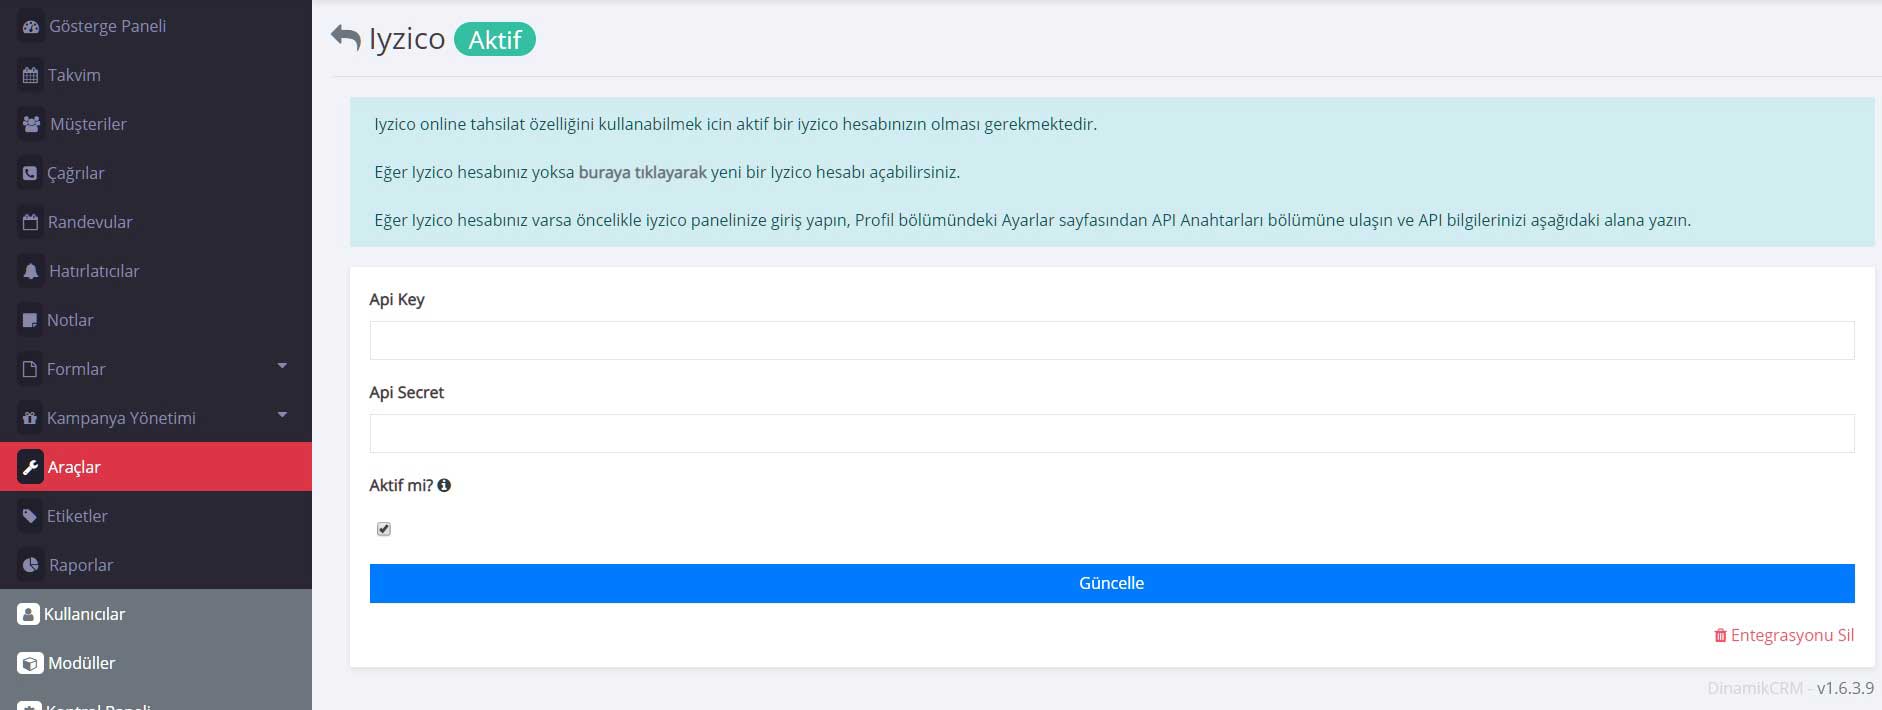Click the green Aktif status badge

(495, 39)
